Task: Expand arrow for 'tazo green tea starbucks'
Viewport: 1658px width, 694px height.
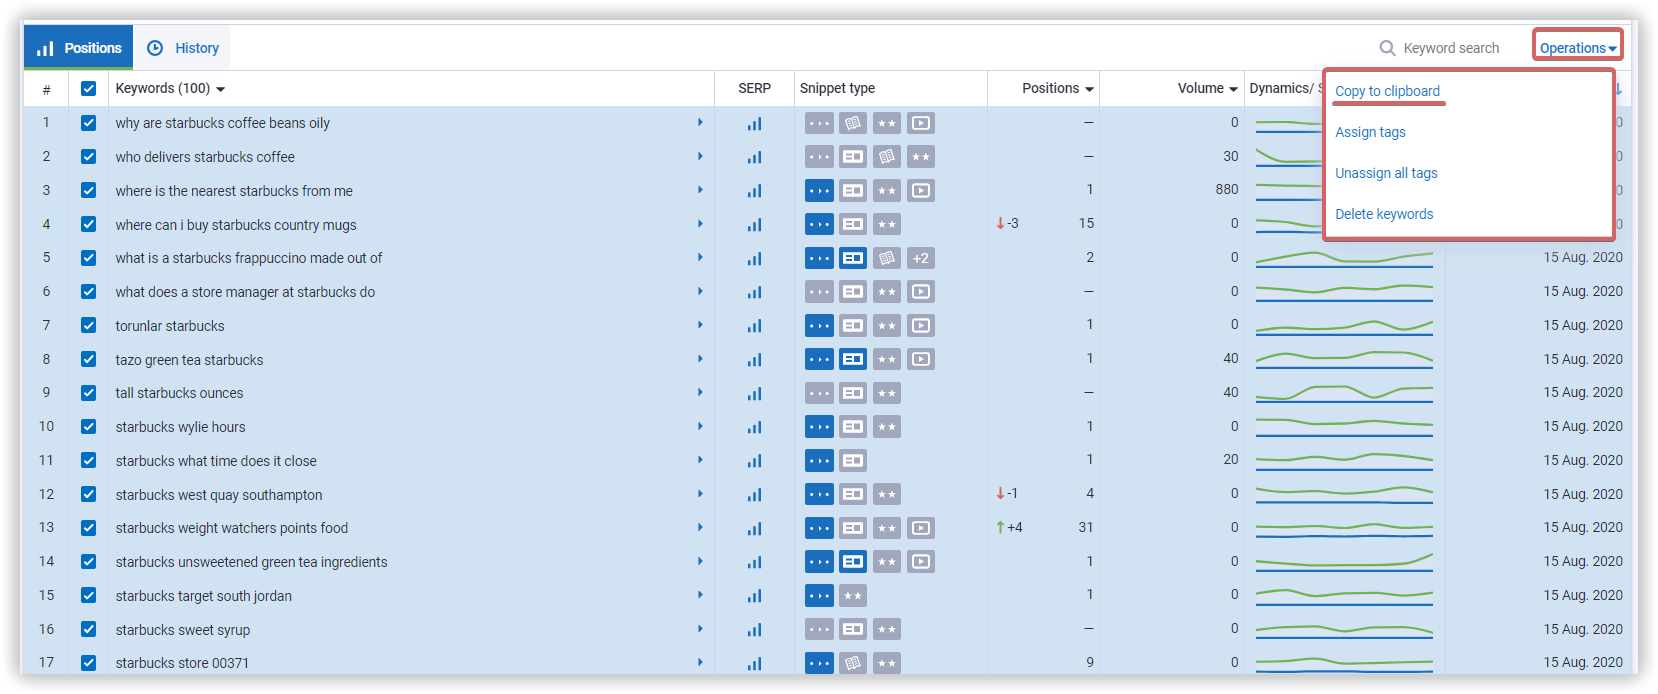Action: (x=700, y=359)
